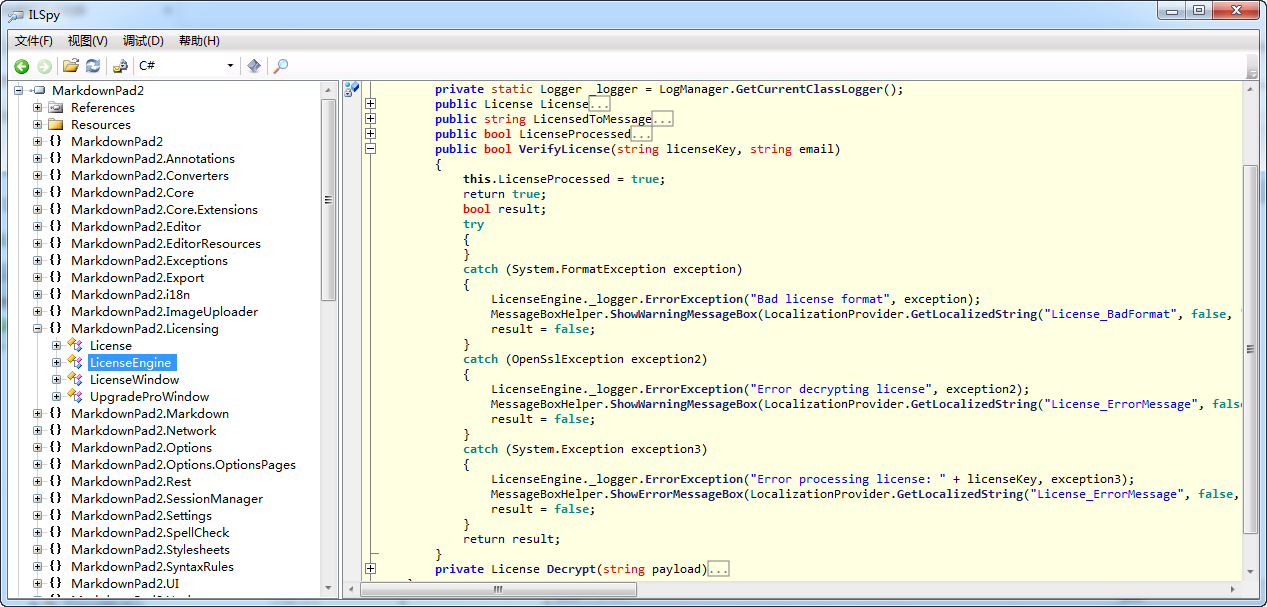Select the MarkdownPad2 root assembly

(98, 91)
